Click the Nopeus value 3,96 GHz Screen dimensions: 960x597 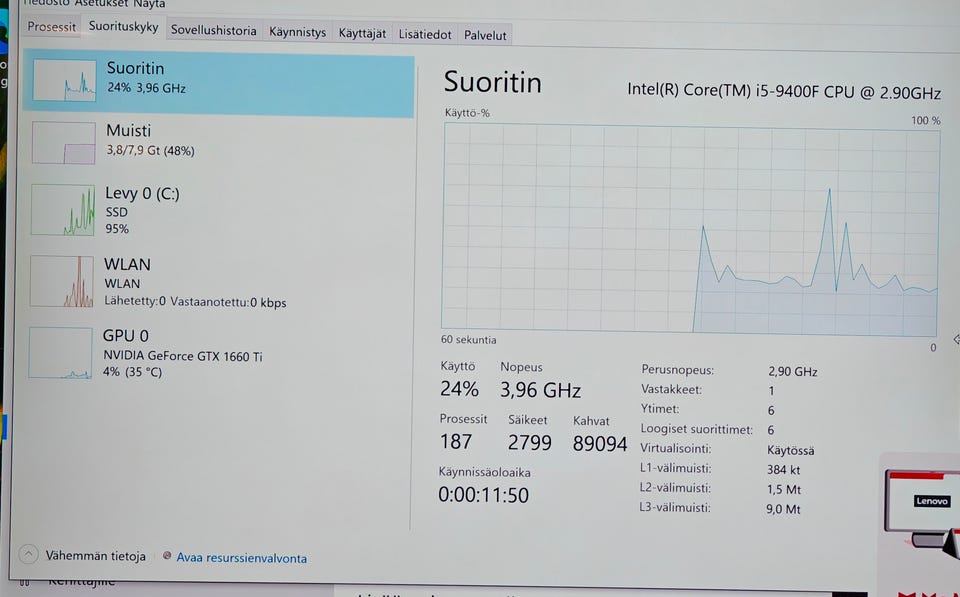[540, 389]
